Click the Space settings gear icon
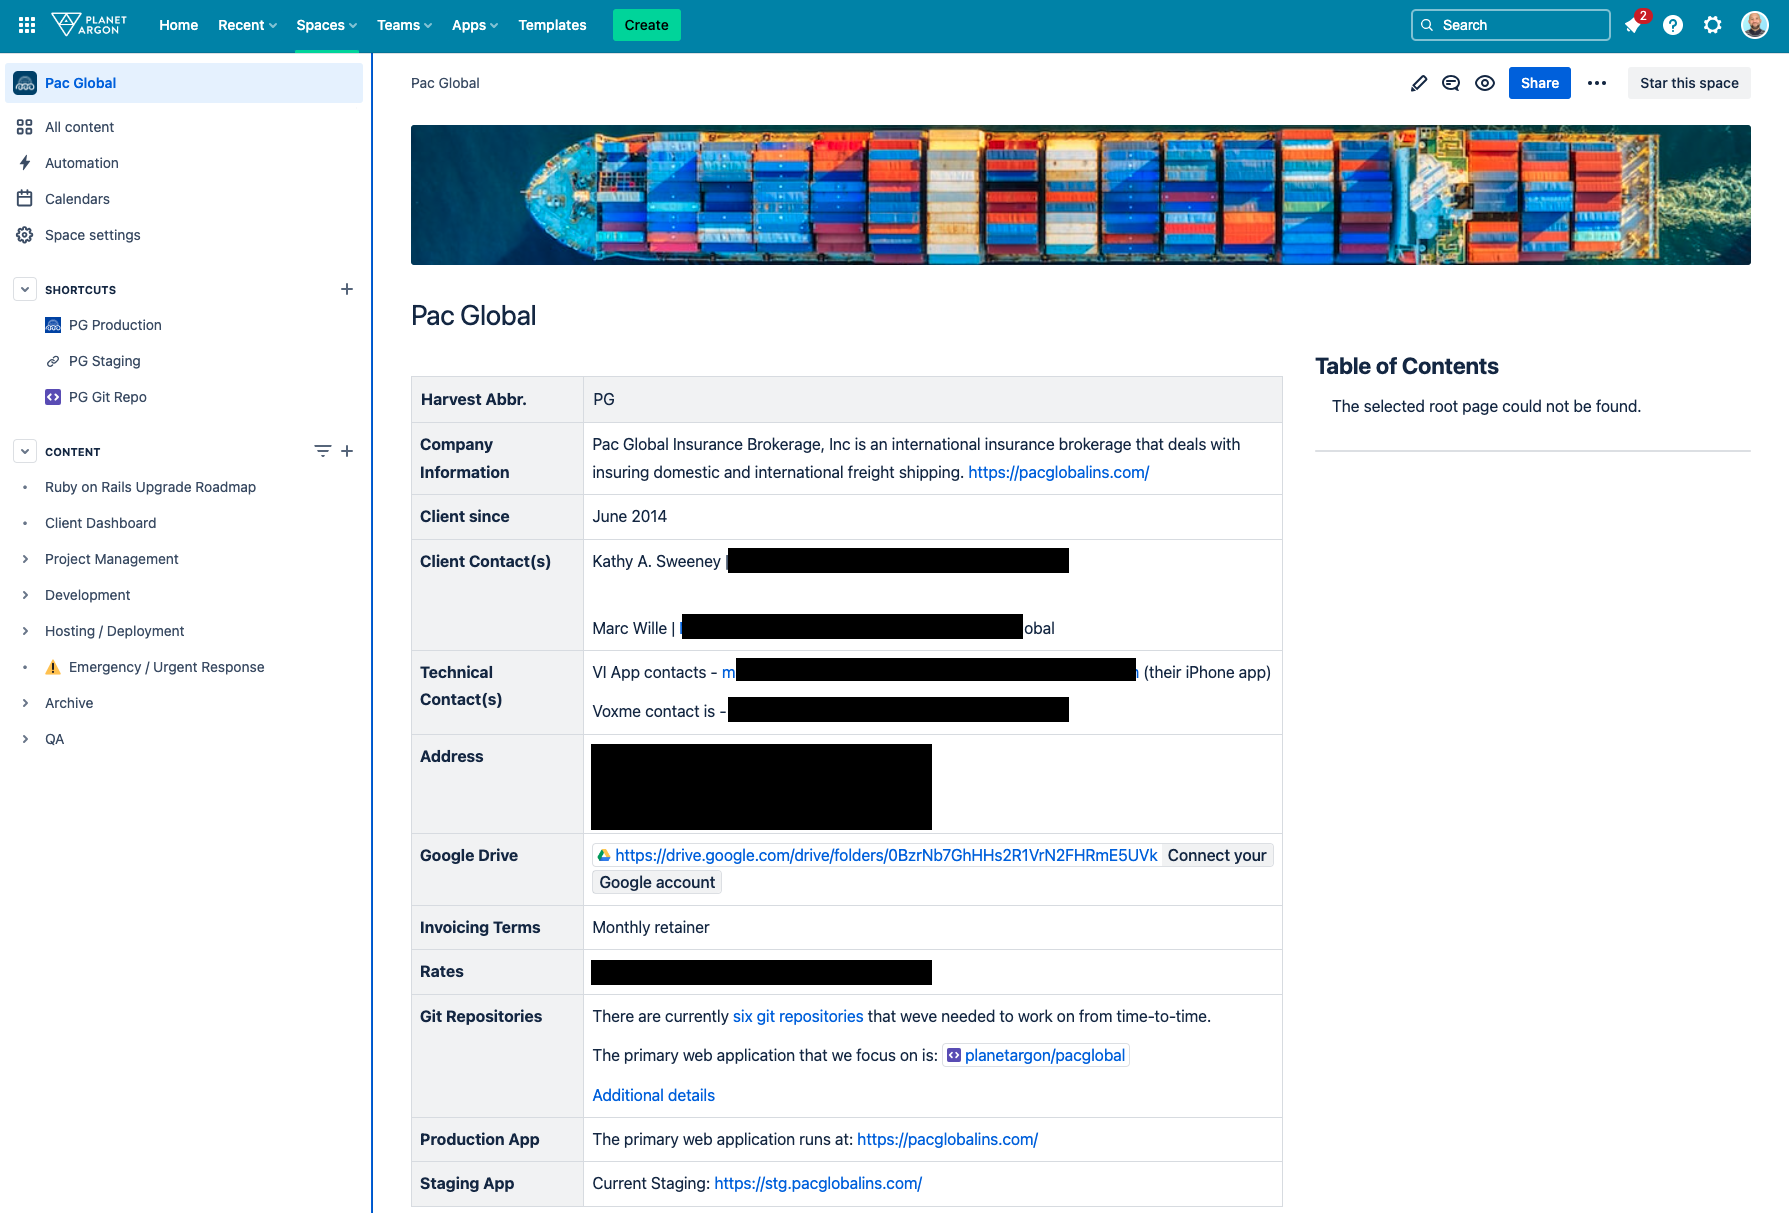This screenshot has width=1789, height=1213. click(25, 235)
